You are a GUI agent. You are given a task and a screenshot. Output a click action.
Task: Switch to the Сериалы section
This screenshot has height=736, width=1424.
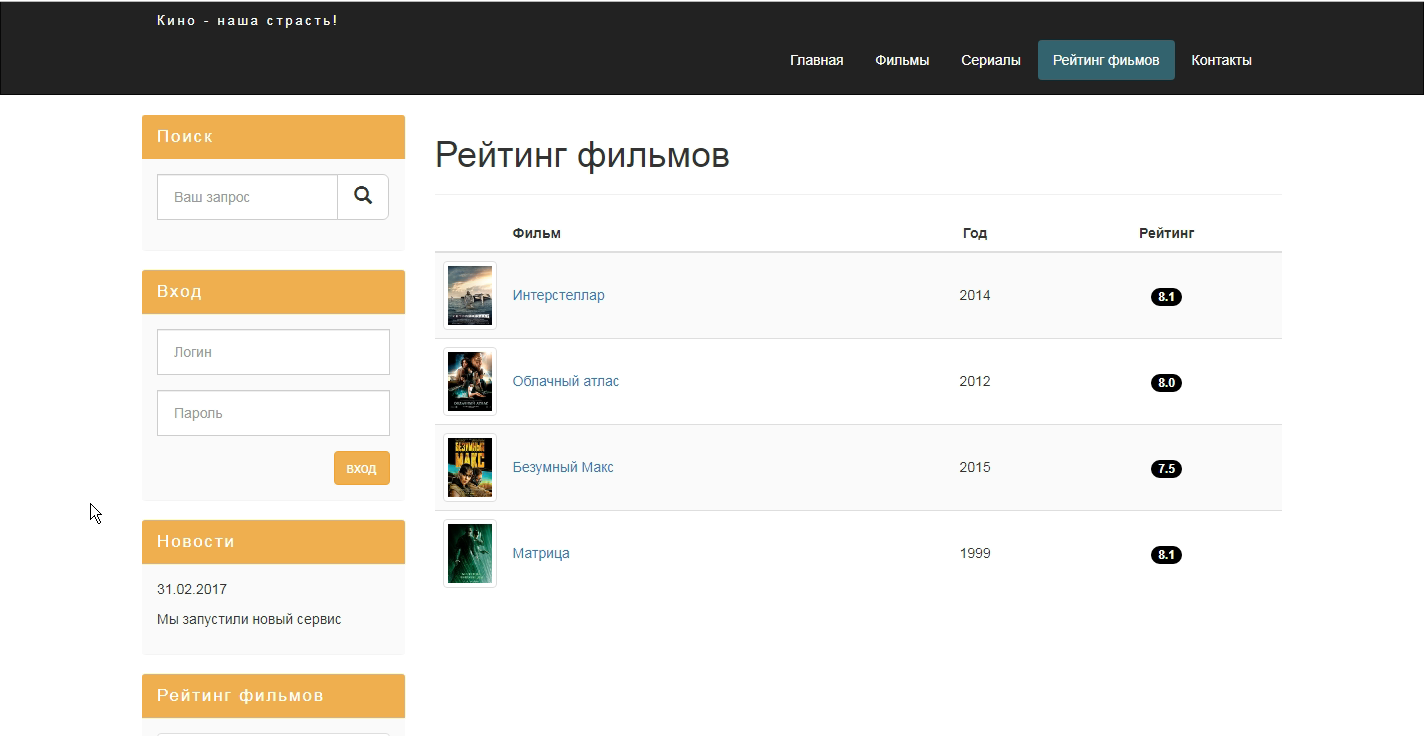click(x=990, y=60)
